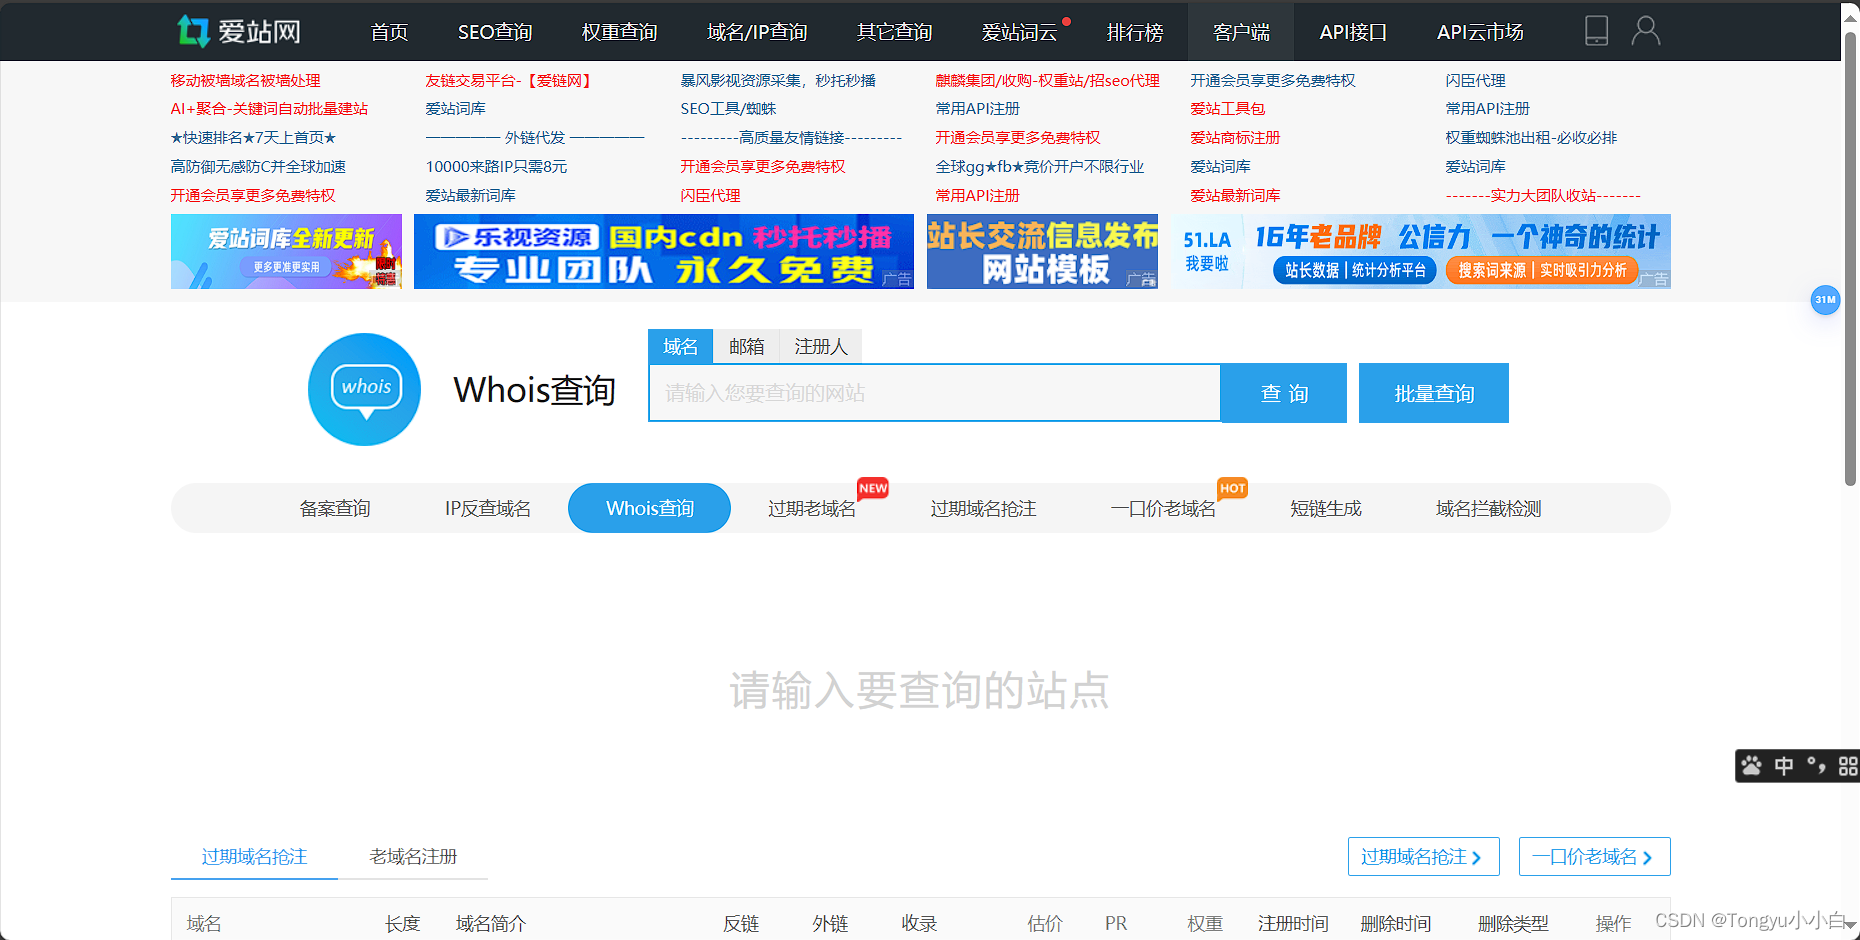Switch to the 老域名注册 tab
The height and width of the screenshot is (940, 1860).
[x=412, y=857]
